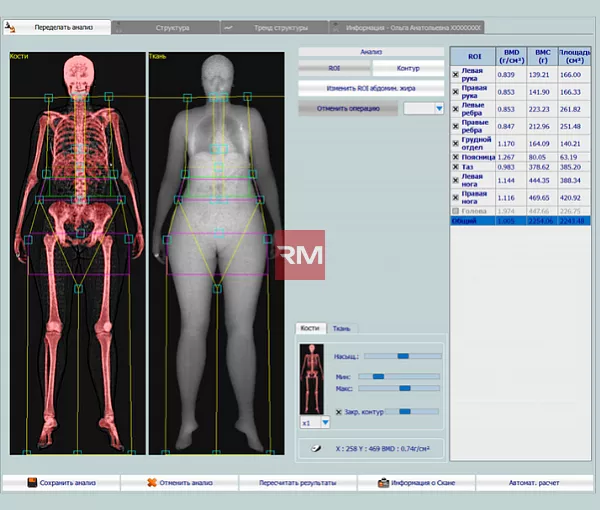Click the Анализ panel header

click(x=371, y=52)
